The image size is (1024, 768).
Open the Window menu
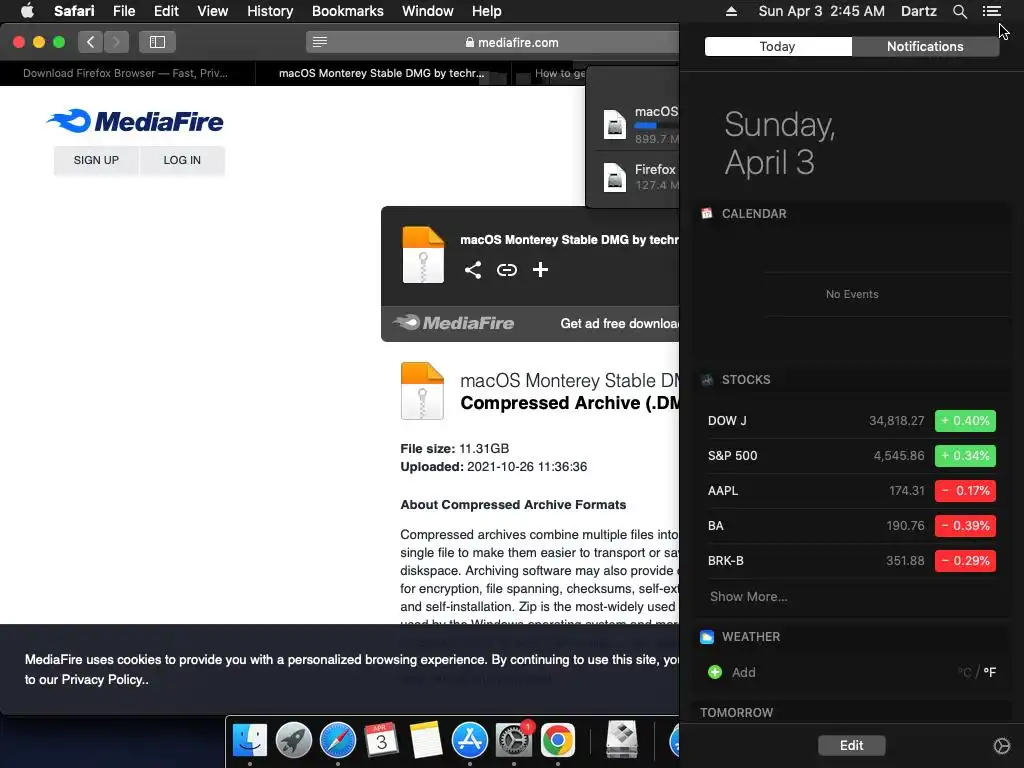pyautogui.click(x=427, y=11)
